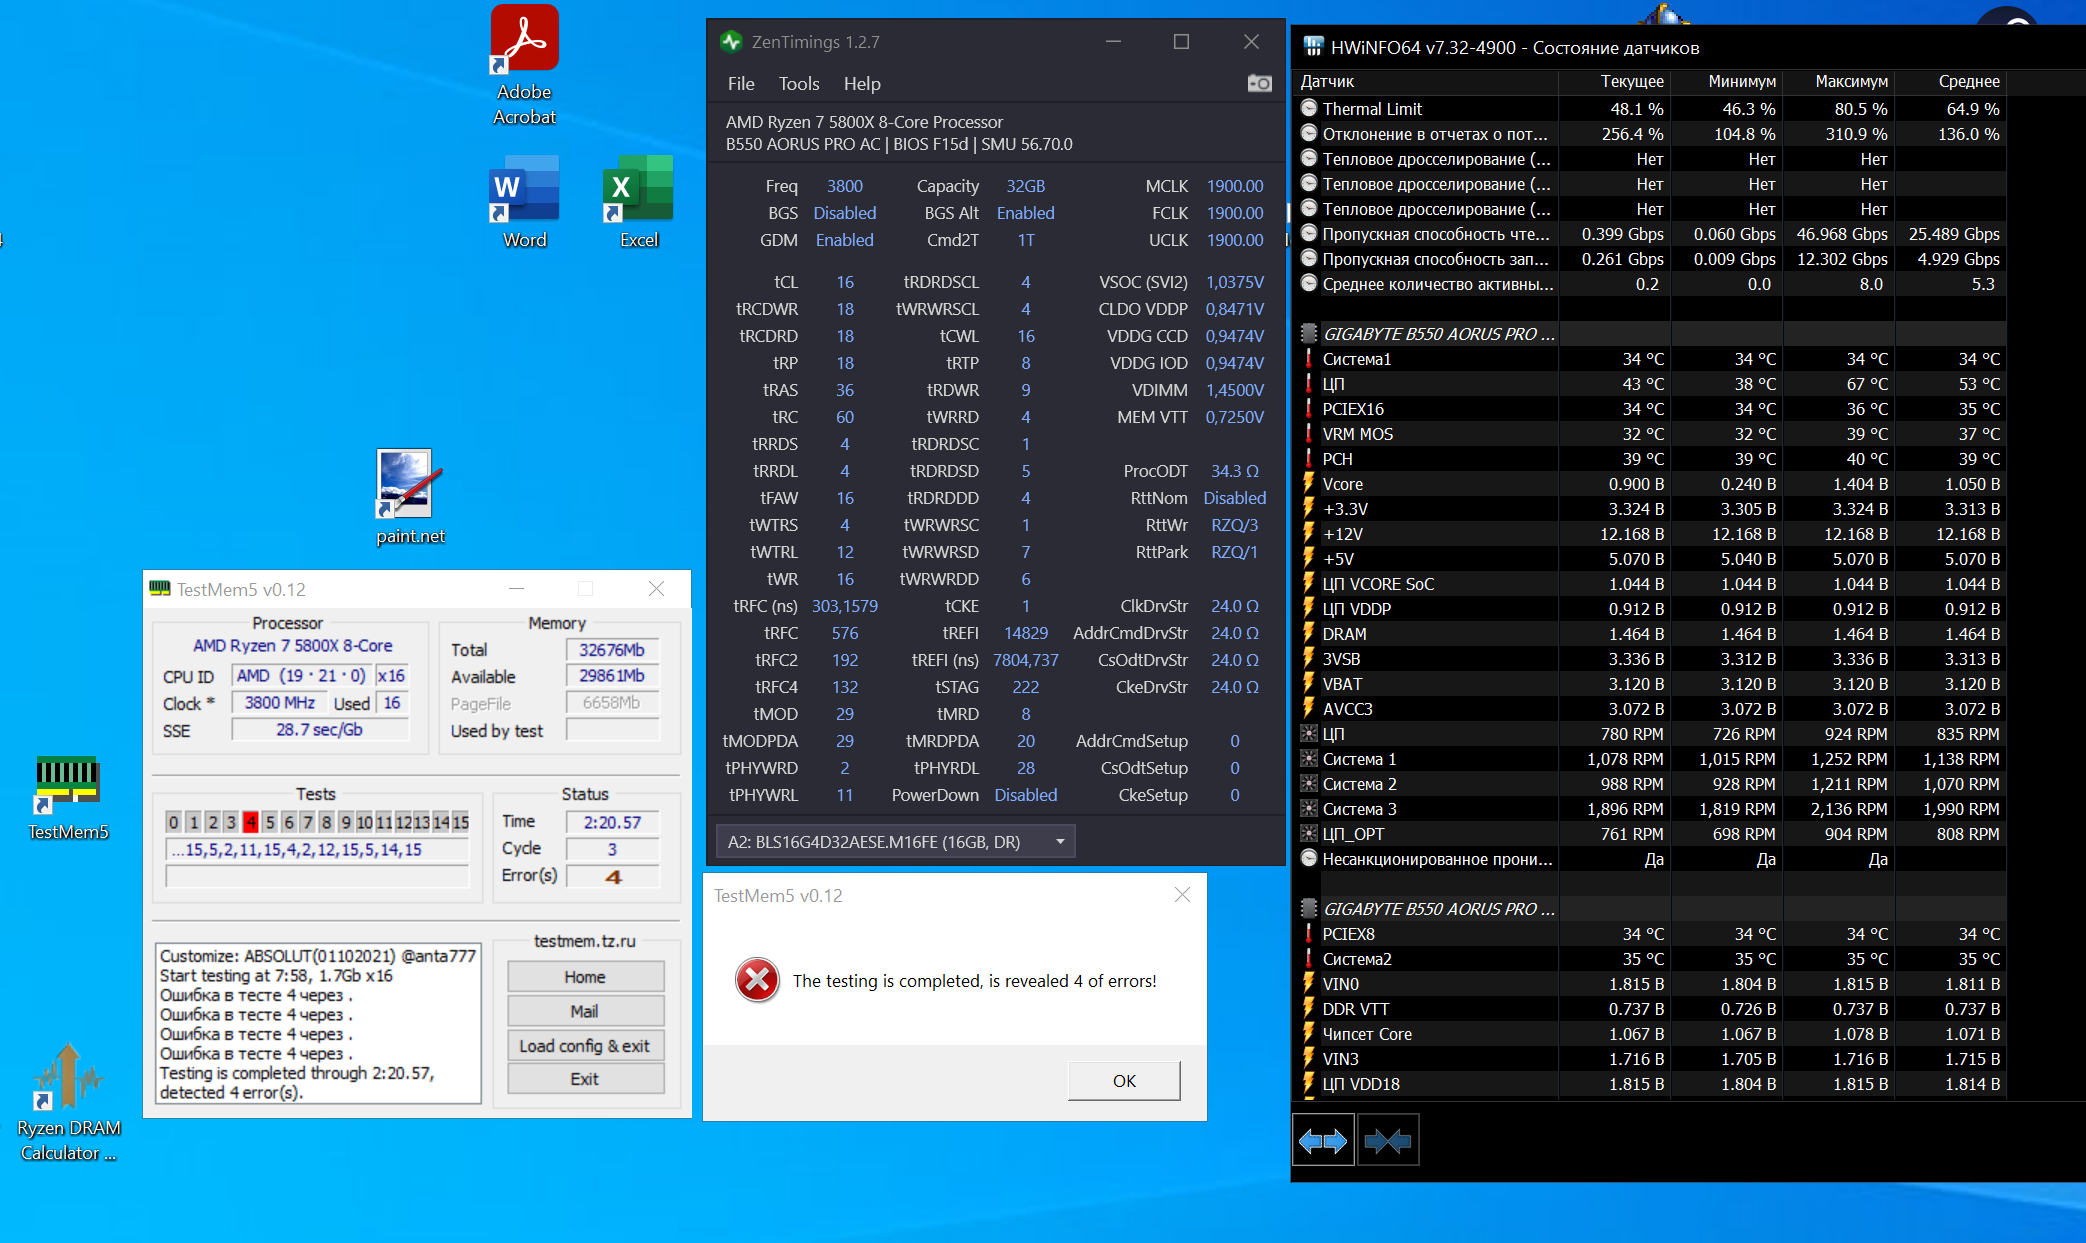Click the Thermal Limit sensor row
Viewport: 2086px width, 1243px height.
[x=1372, y=109]
